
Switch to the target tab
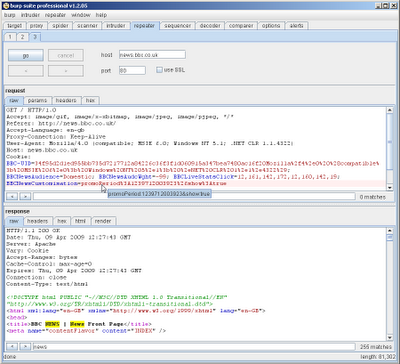click(14, 26)
